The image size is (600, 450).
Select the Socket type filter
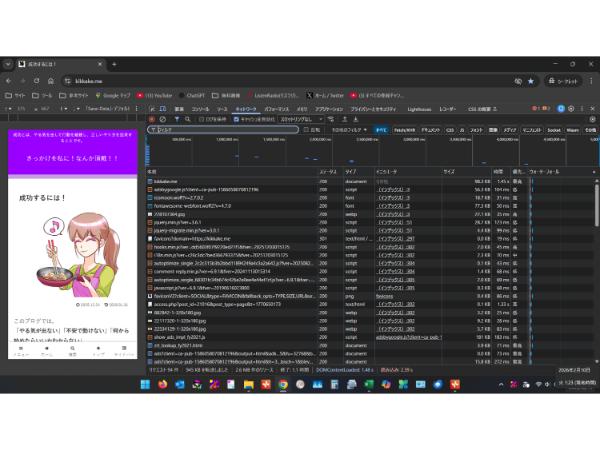(x=554, y=130)
